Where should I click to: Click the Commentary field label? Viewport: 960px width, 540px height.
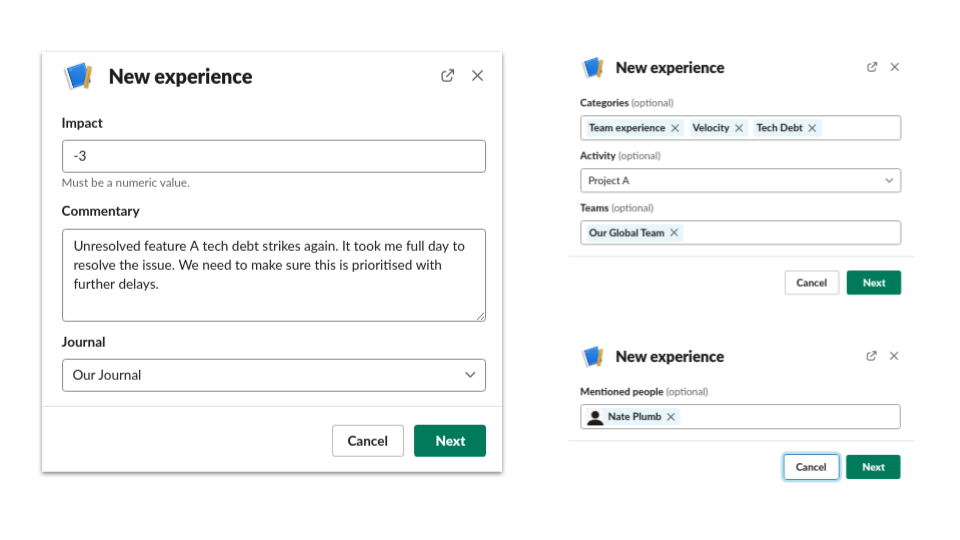100,211
